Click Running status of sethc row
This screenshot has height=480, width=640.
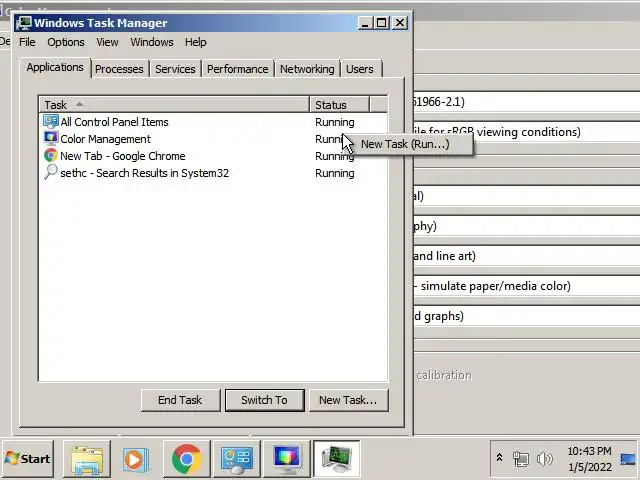click(x=335, y=173)
